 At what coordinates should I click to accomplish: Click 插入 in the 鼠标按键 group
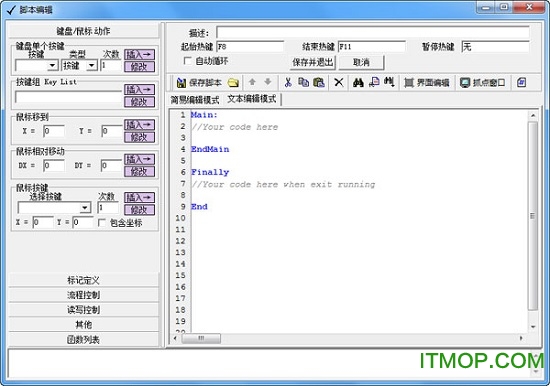click(139, 197)
